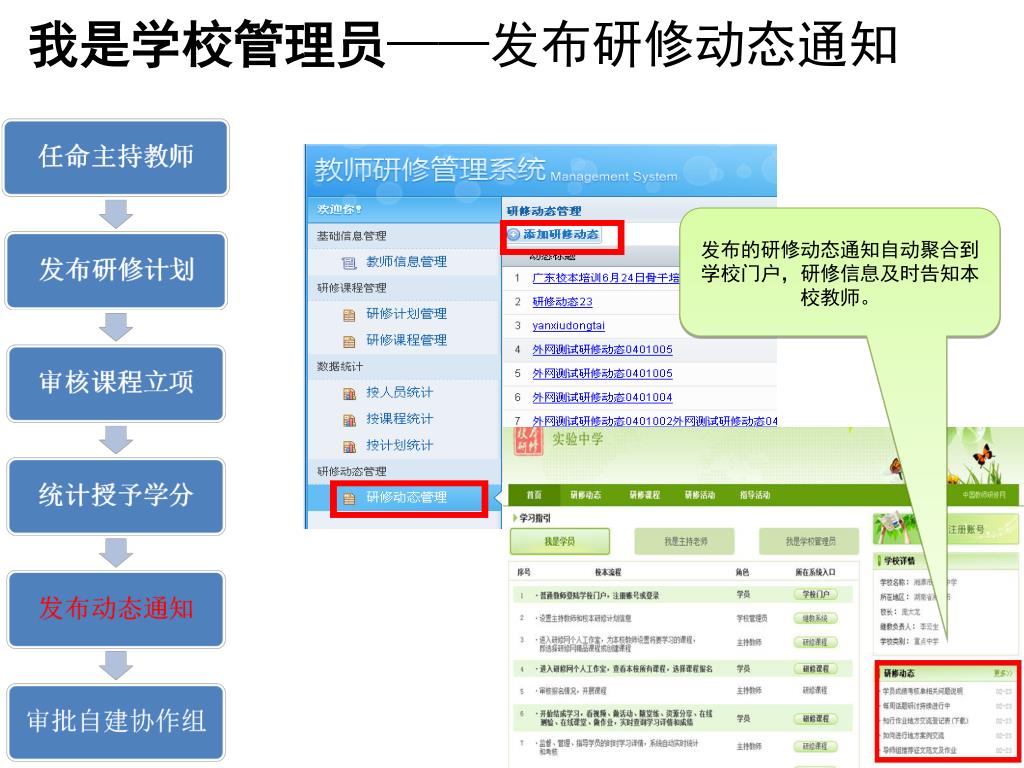This screenshot has width=1024, height=768.
Task: Select 按计划统计 under 数据统计
Action: coord(399,445)
